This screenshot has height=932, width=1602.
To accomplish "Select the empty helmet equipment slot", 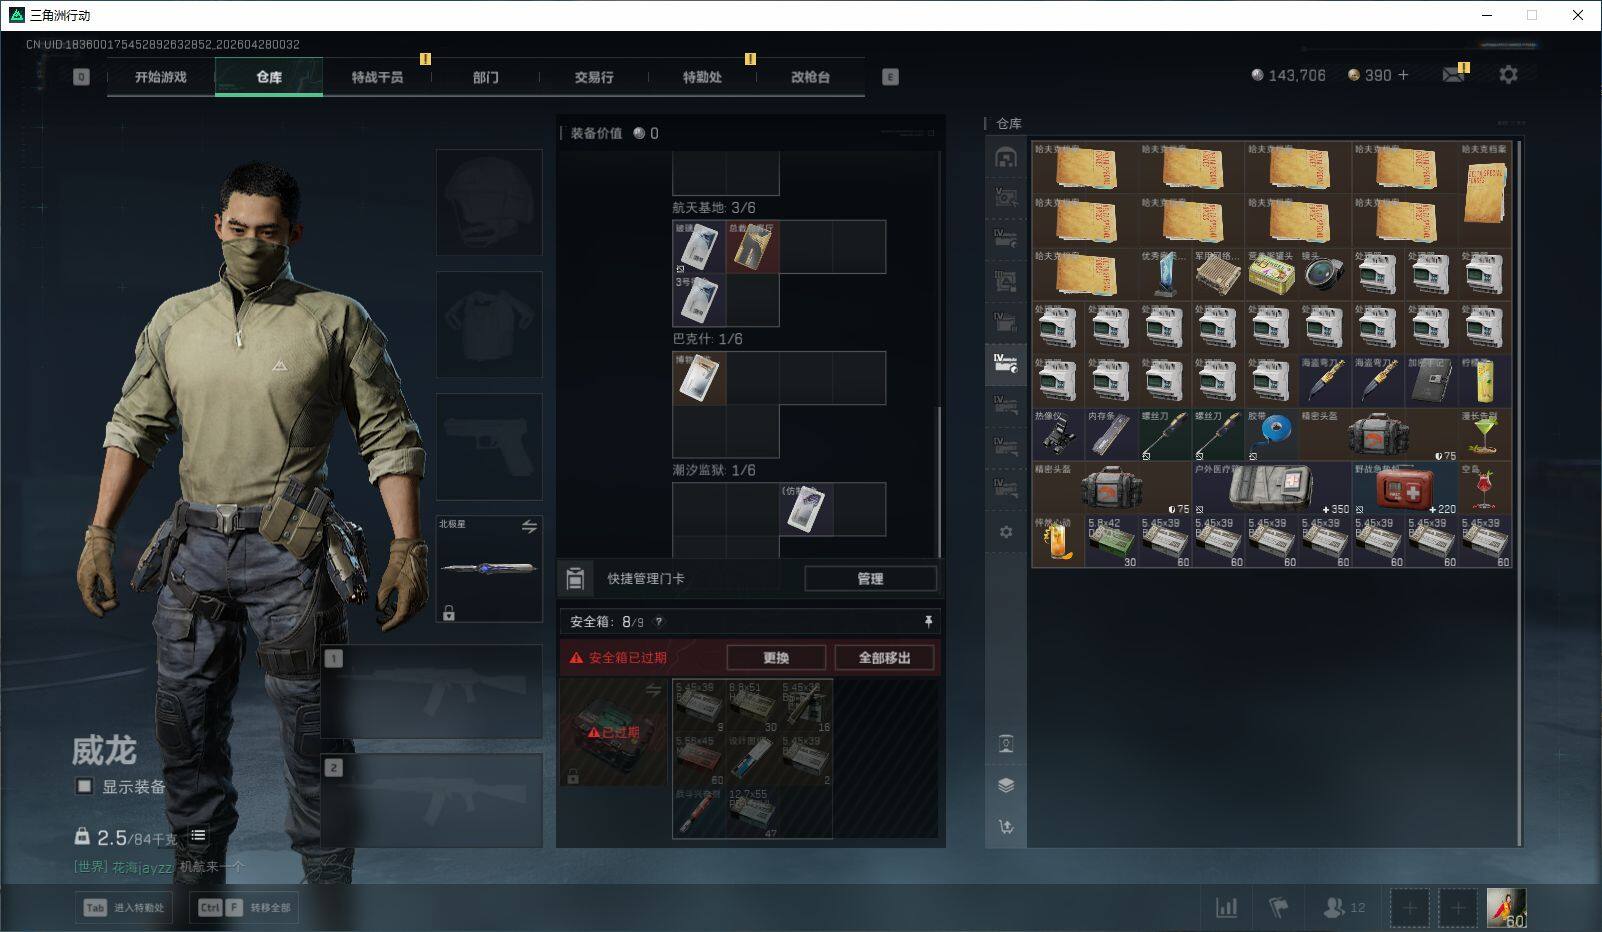I will point(489,202).
